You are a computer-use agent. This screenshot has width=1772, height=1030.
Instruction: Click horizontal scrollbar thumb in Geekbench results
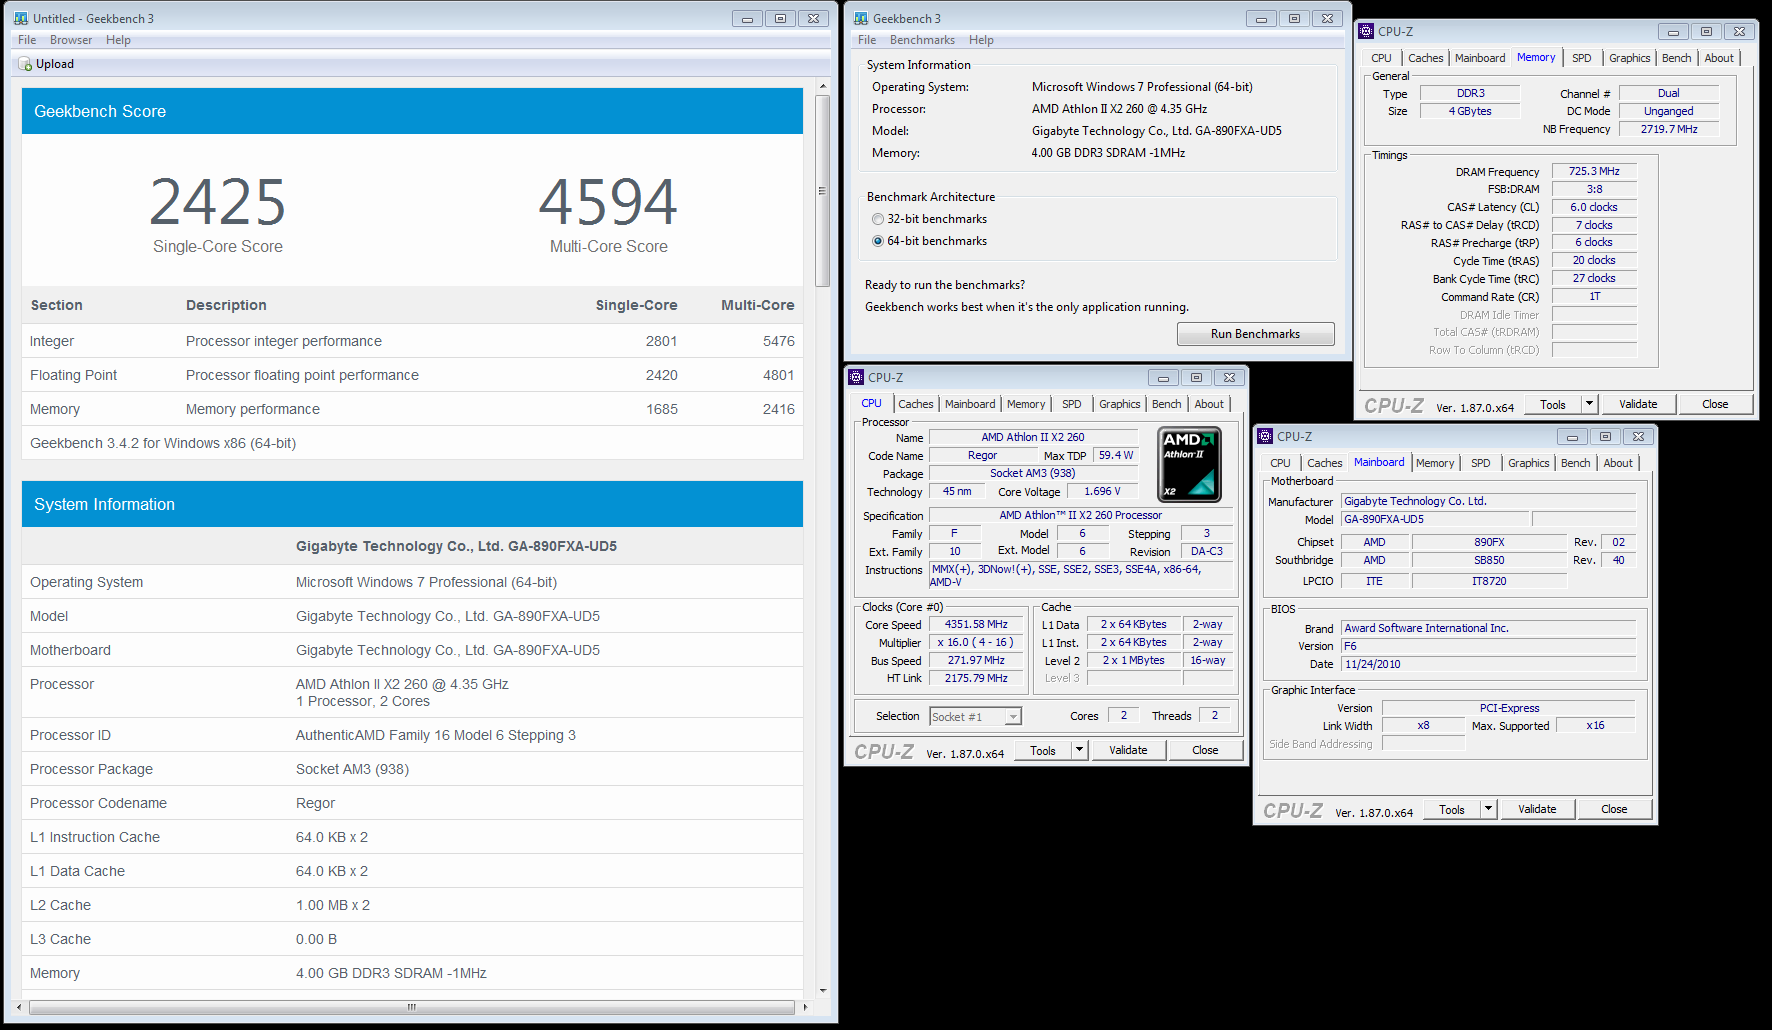(x=411, y=1007)
